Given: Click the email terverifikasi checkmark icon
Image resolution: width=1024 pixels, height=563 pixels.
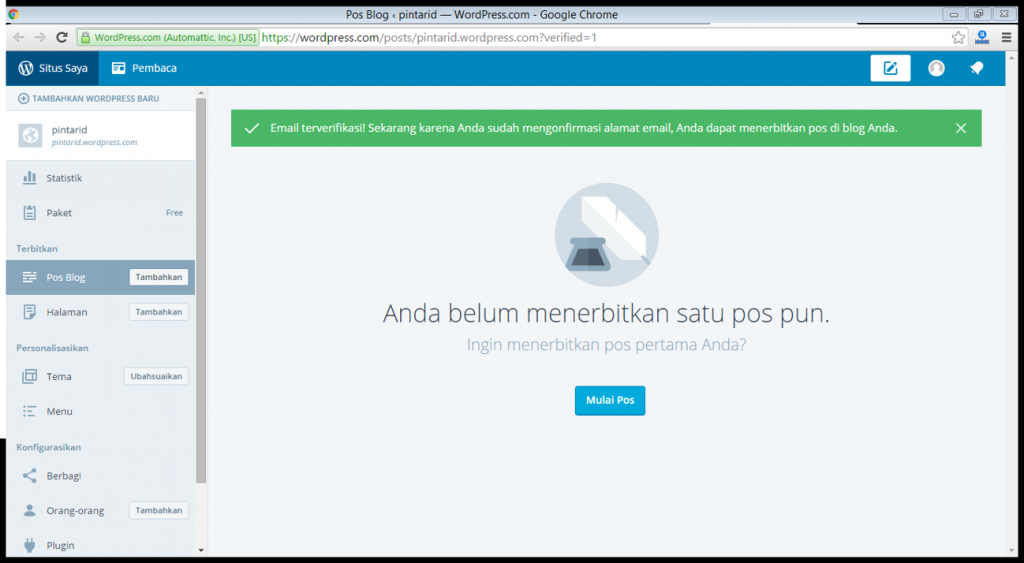Looking at the screenshot, I should pos(251,128).
